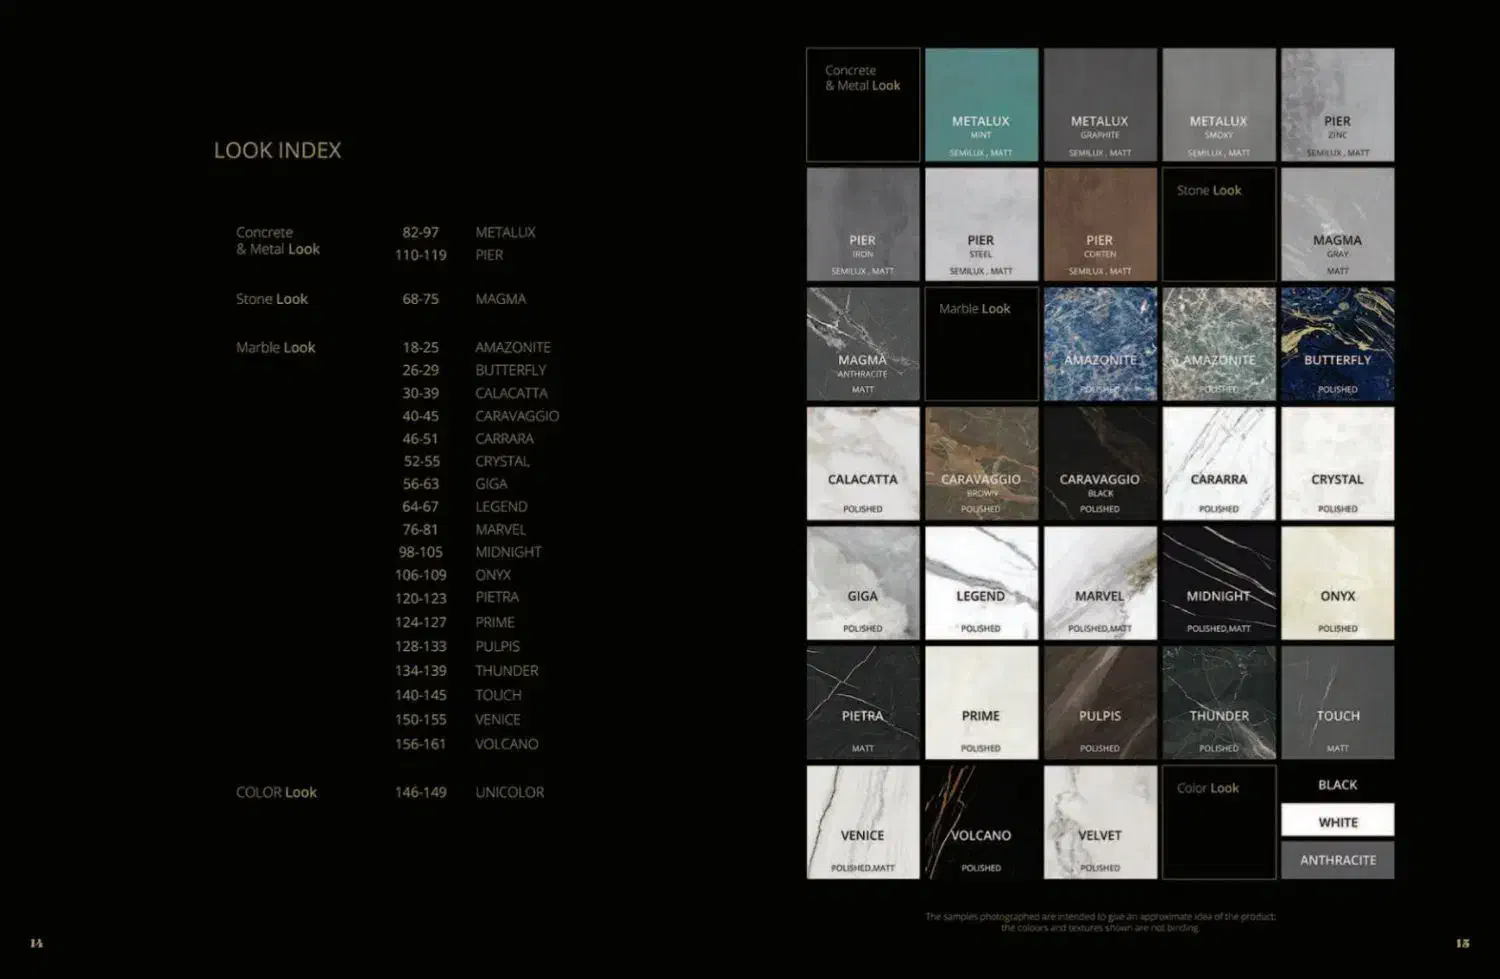
Task: Click the Stone Look heading in the index
Action: [x=272, y=299]
